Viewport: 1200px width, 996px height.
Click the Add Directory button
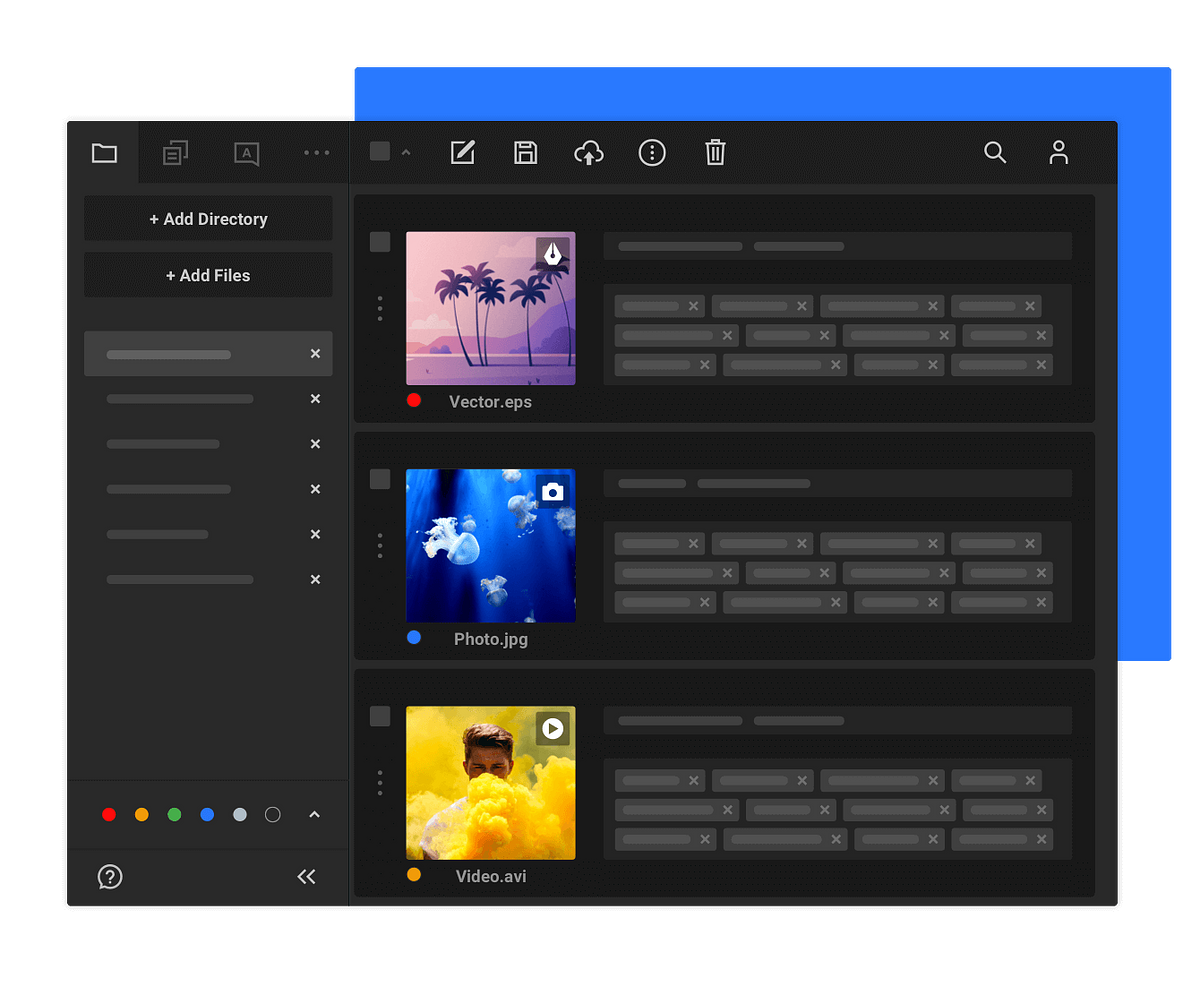tap(208, 219)
